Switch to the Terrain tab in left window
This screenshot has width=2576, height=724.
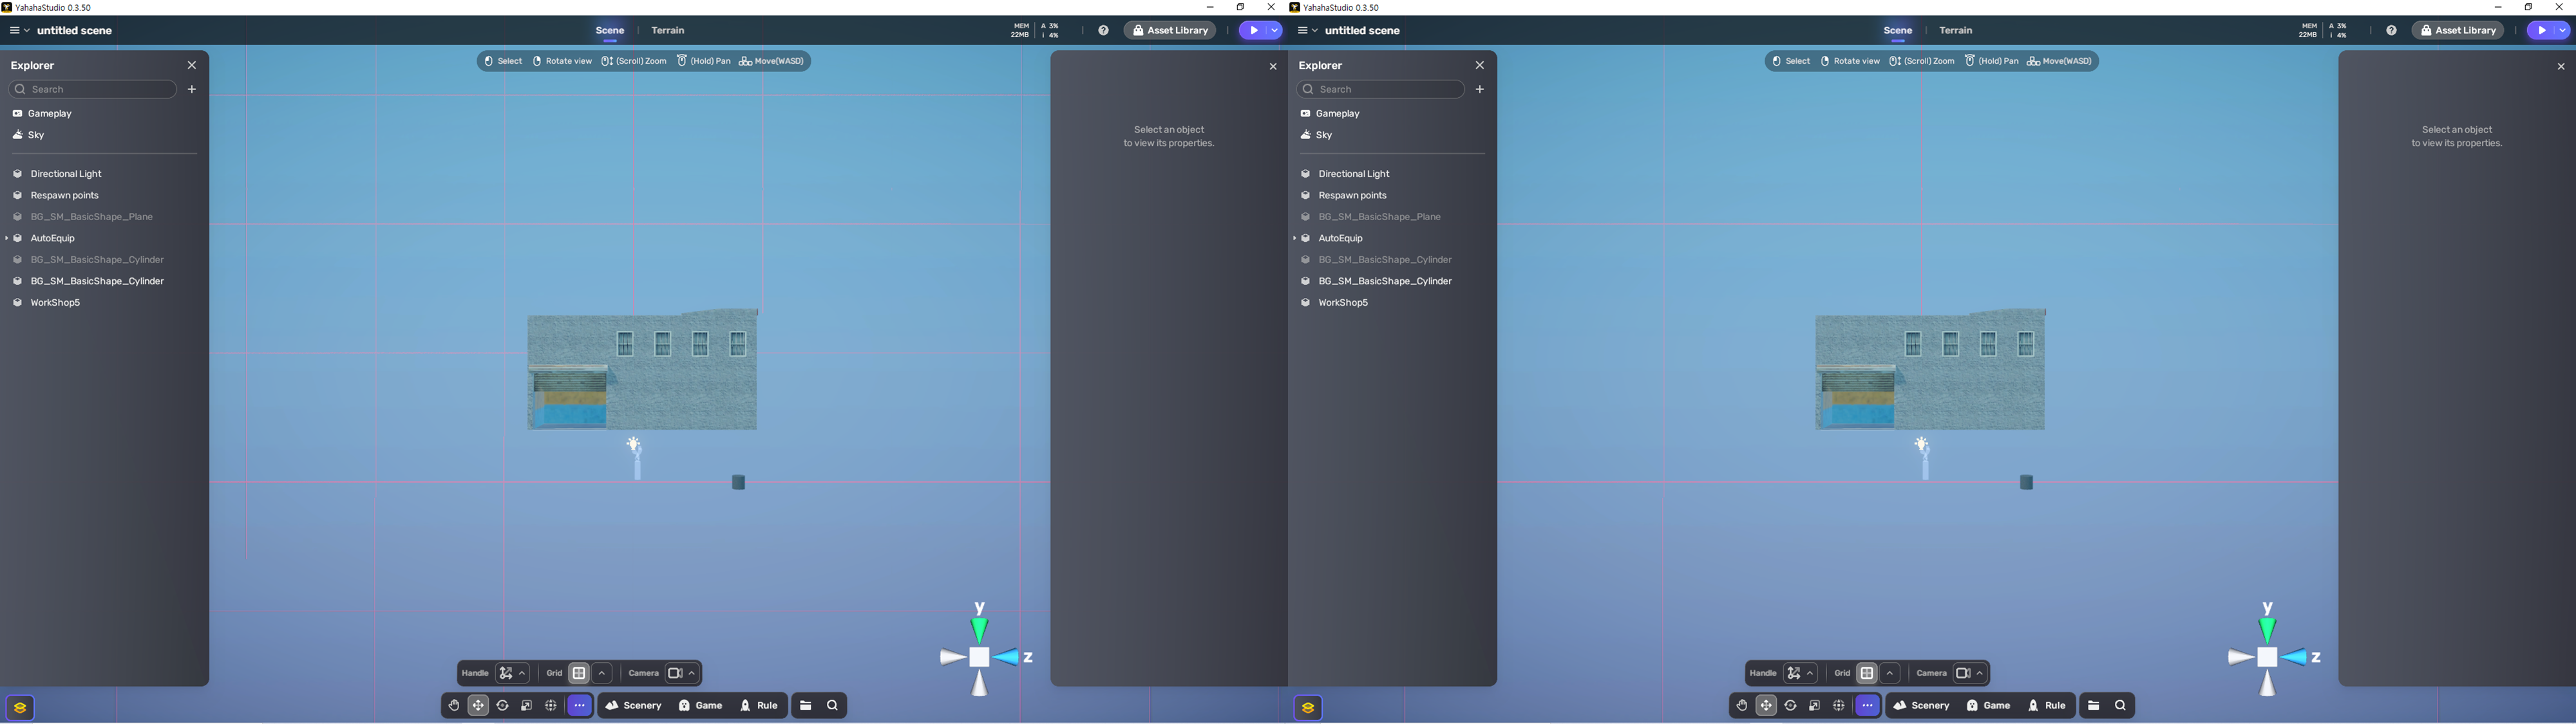[x=668, y=31]
